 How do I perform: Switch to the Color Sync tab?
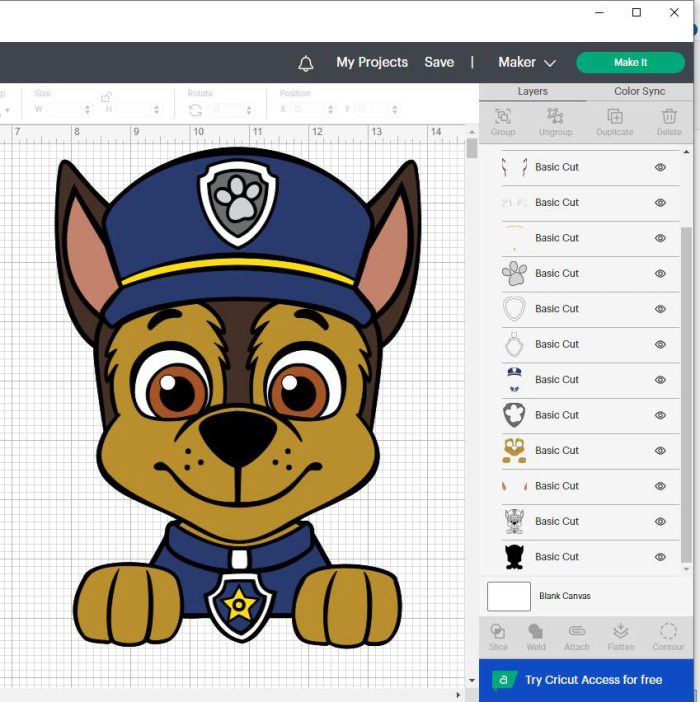[639, 91]
